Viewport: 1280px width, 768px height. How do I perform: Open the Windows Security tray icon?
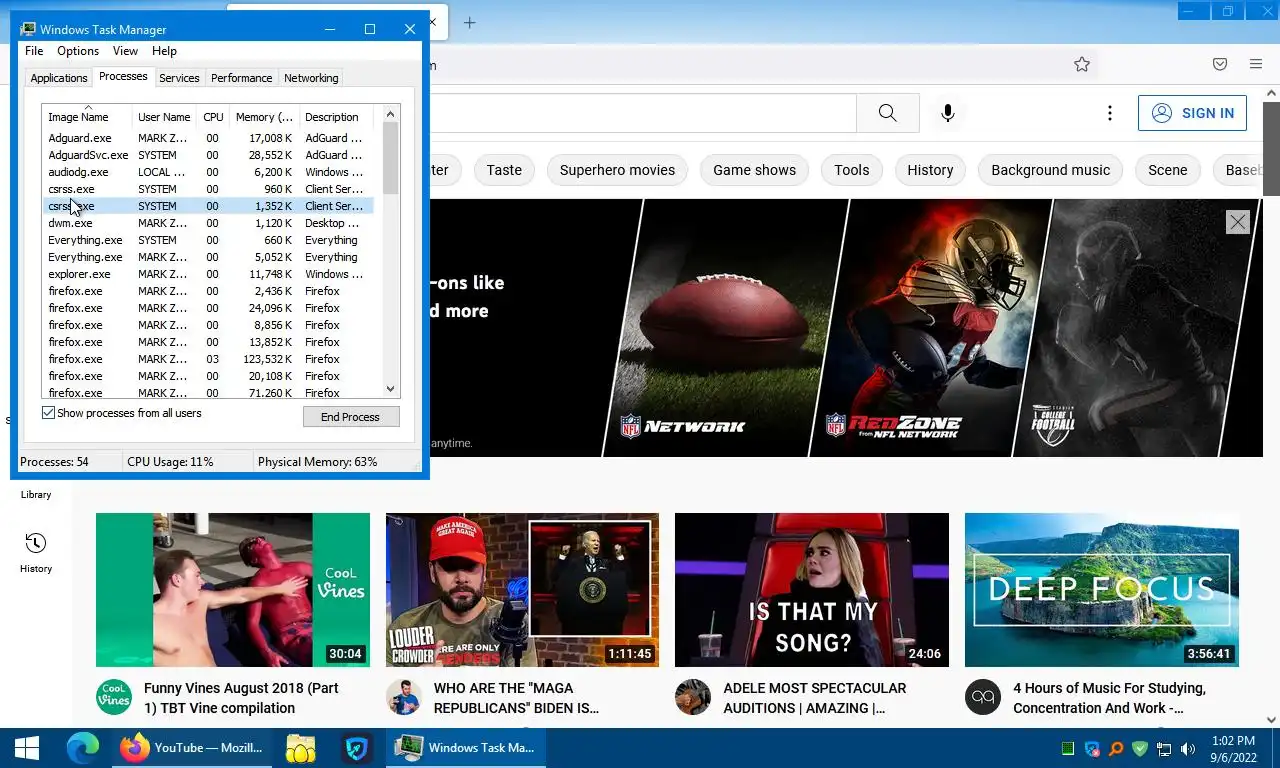click(1092, 748)
